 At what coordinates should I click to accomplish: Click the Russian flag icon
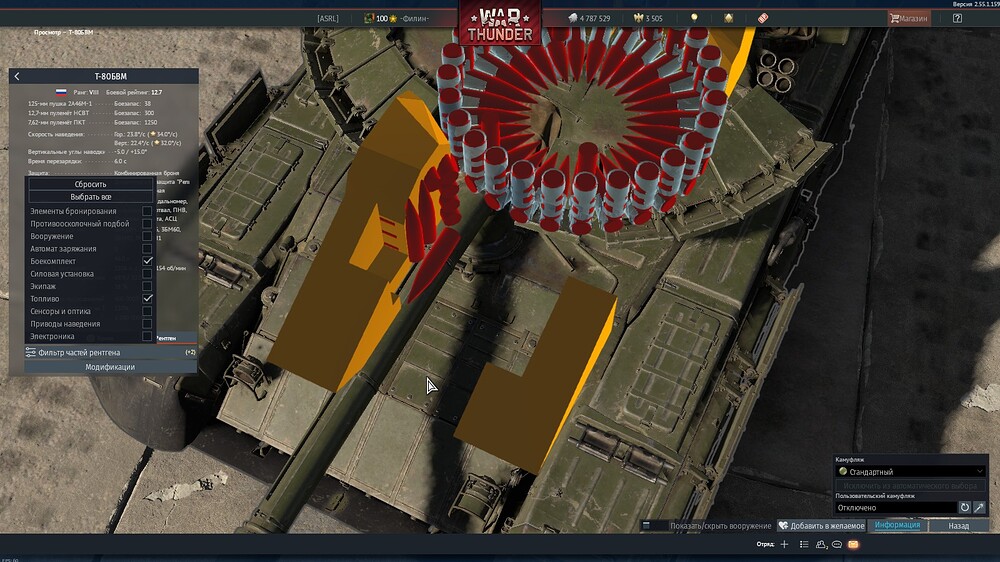(x=61, y=92)
